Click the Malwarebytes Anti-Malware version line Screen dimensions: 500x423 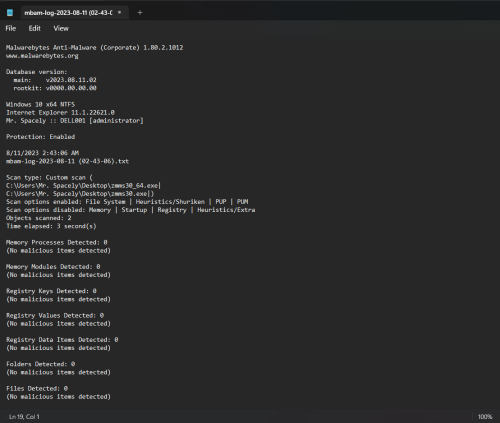coord(94,47)
